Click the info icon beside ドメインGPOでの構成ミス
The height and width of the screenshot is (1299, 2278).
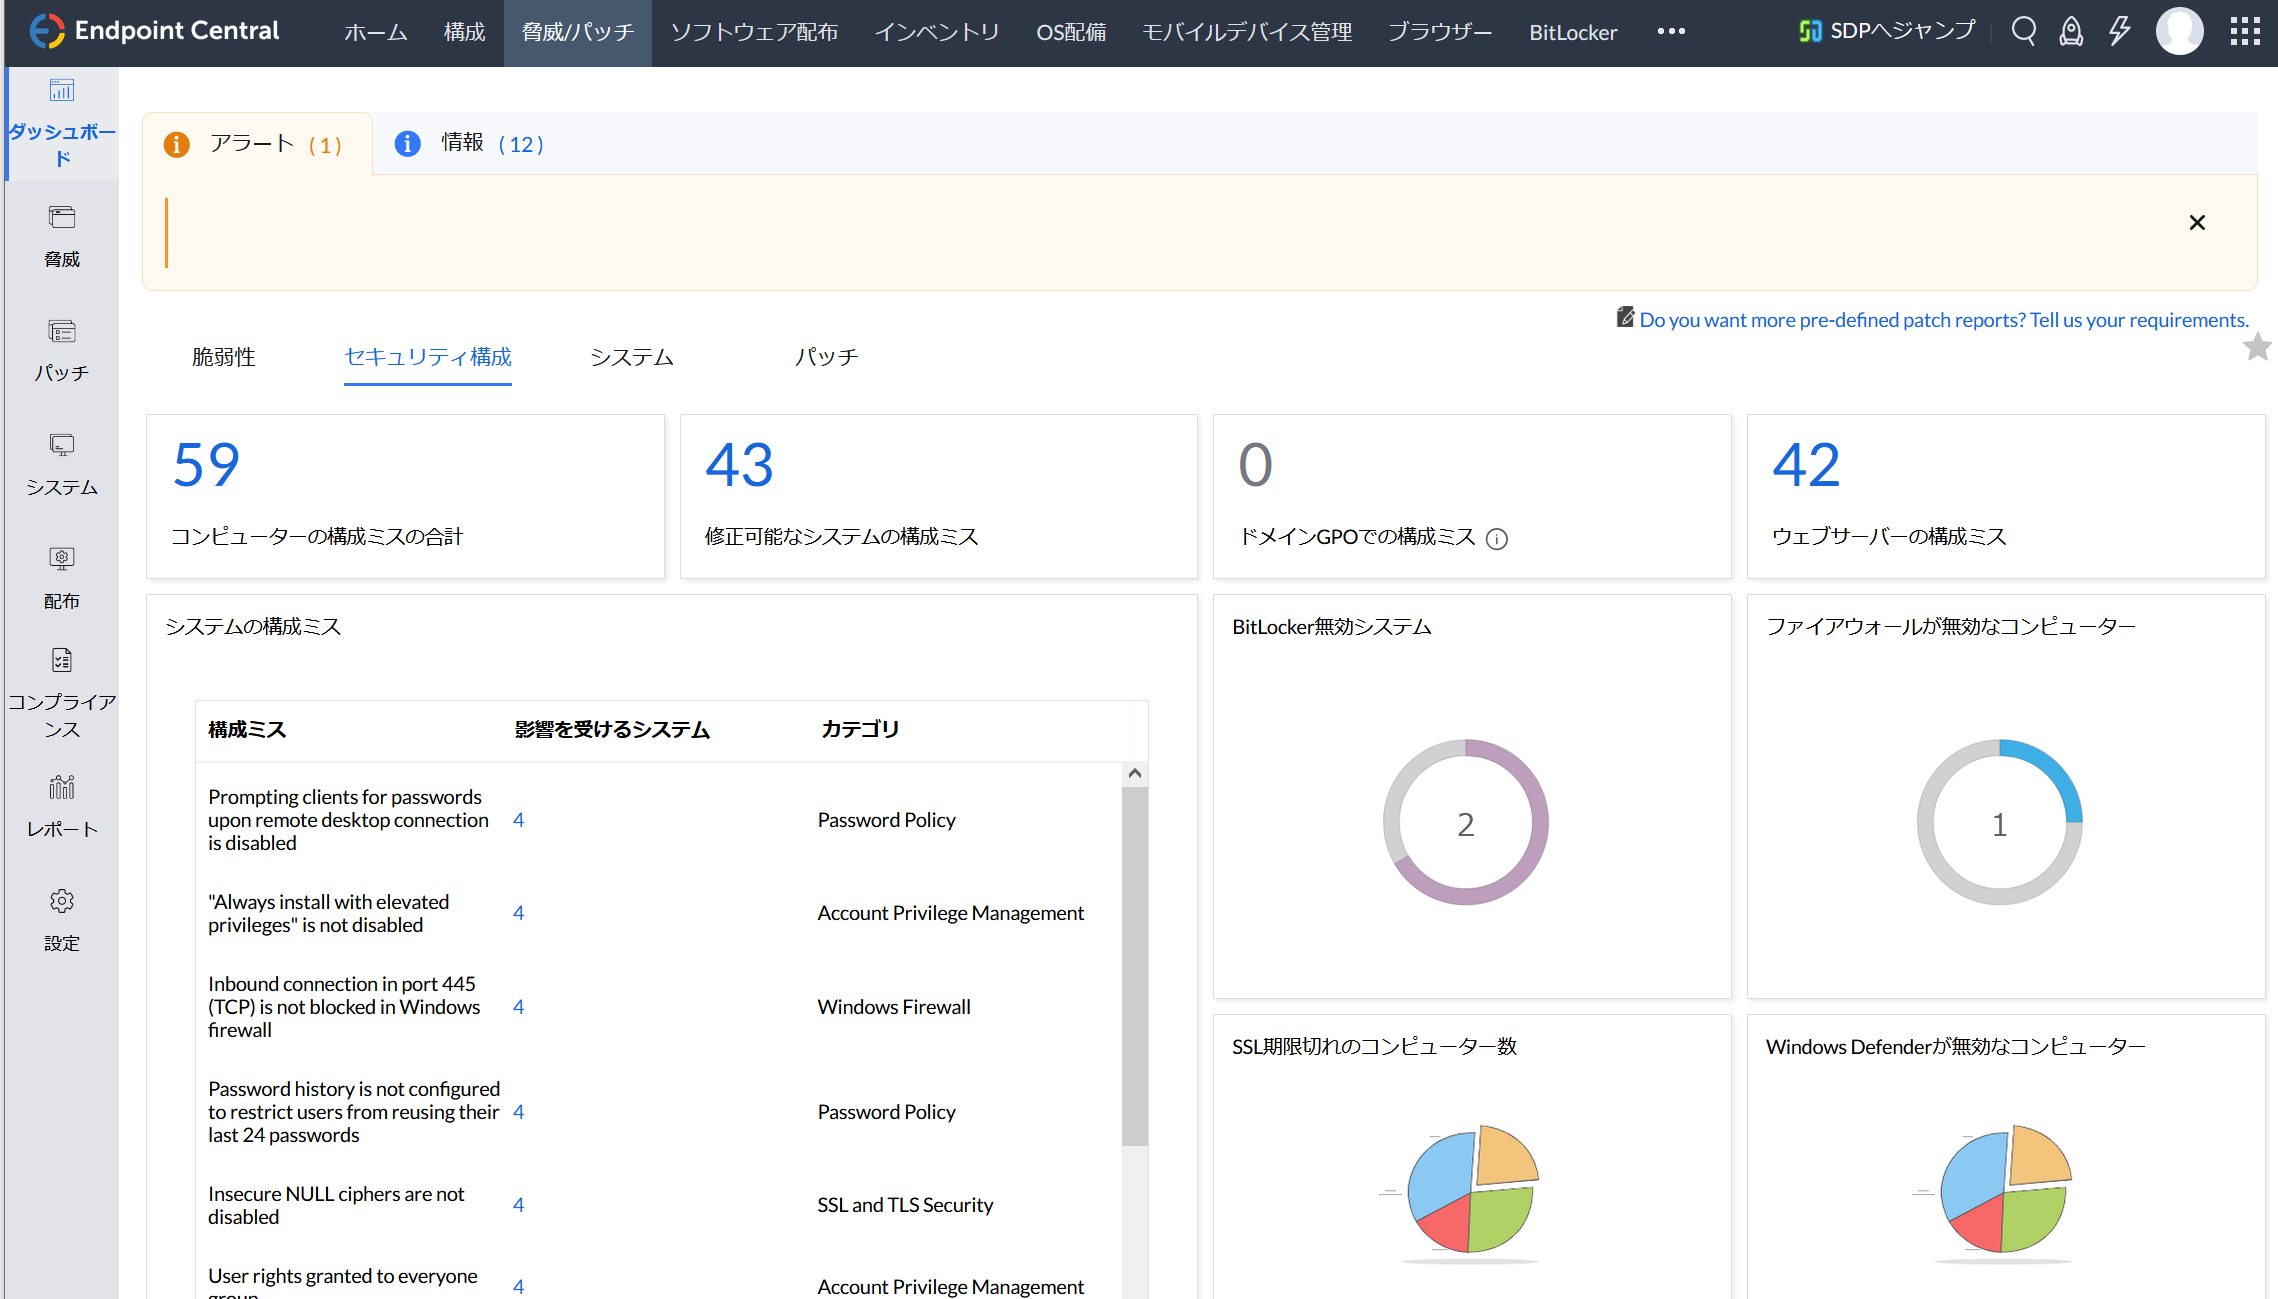(1497, 539)
